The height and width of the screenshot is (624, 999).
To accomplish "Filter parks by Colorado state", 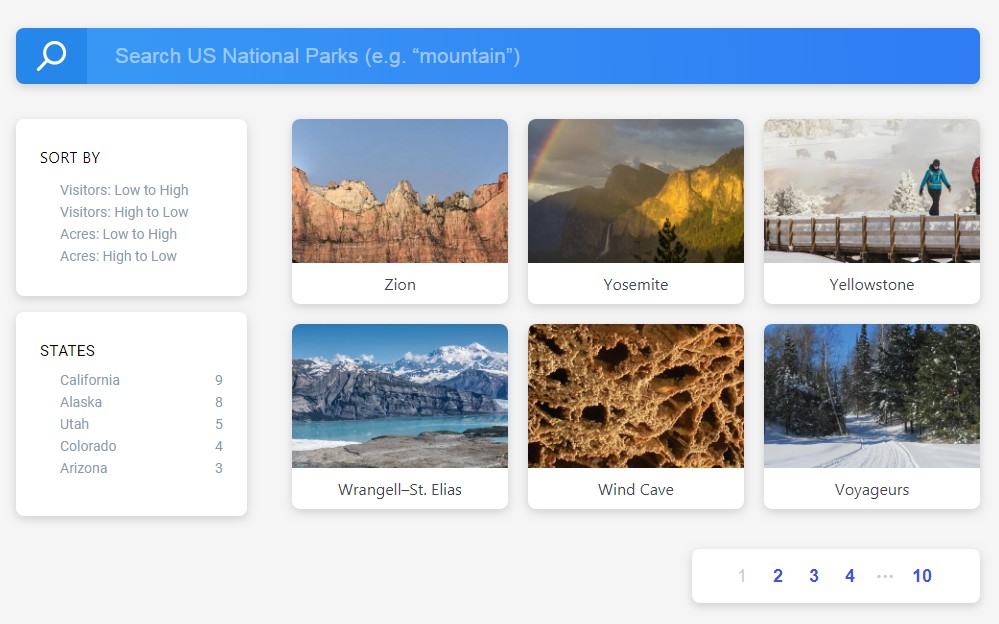I will point(88,446).
